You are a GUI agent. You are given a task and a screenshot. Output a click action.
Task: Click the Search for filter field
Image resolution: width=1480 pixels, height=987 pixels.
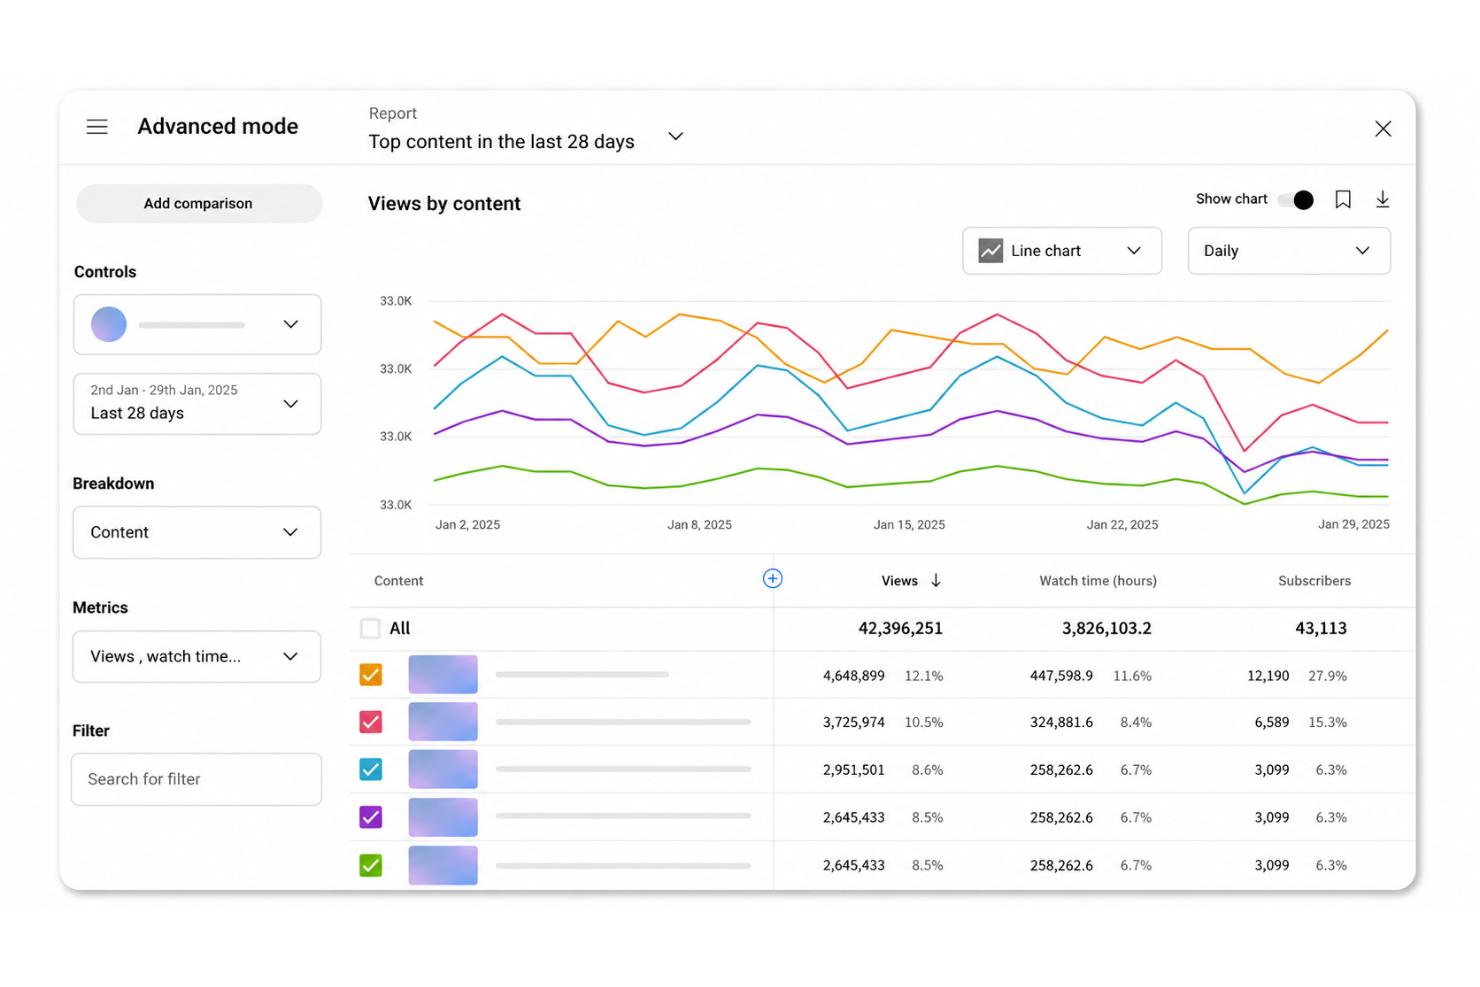point(197,779)
